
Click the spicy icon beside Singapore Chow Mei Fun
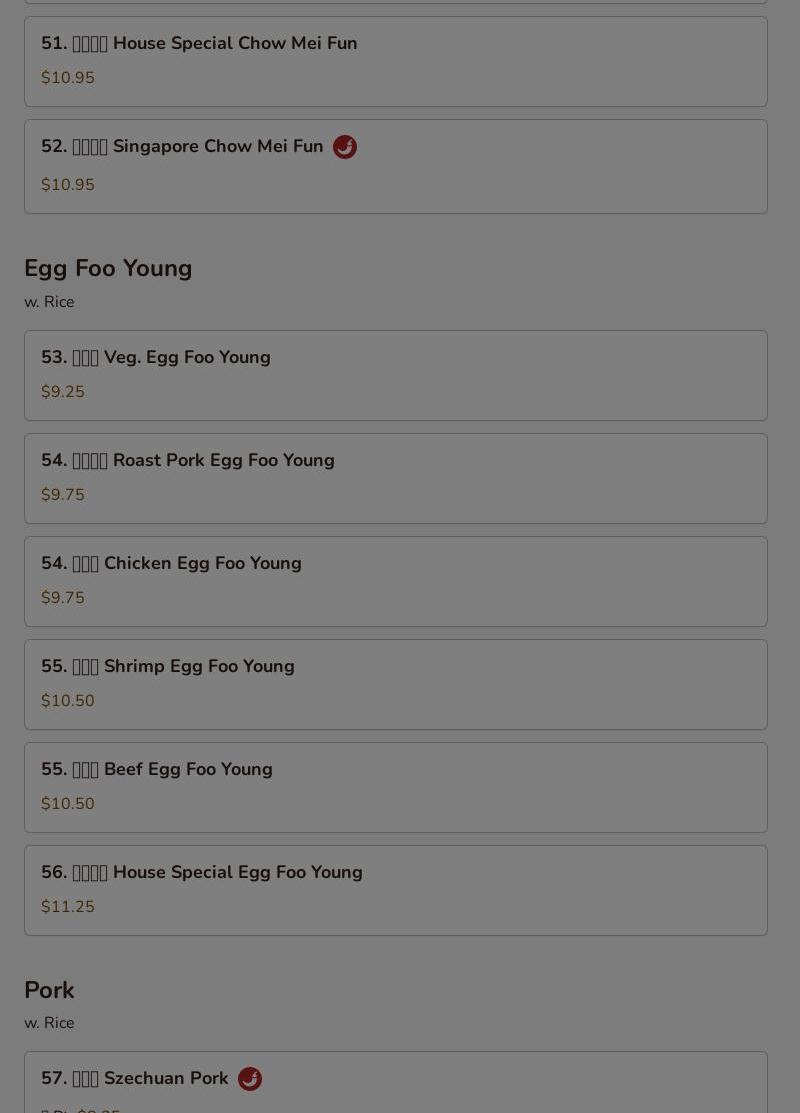tap(344, 147)
